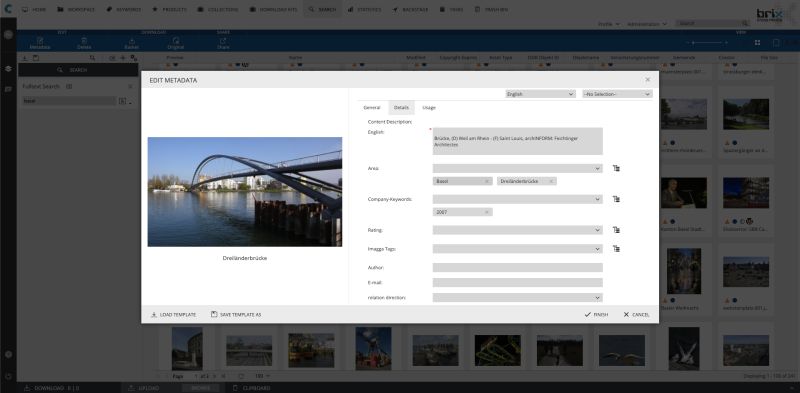
Task: Click the page view icon next to grid view
Action: click(776, 43)
